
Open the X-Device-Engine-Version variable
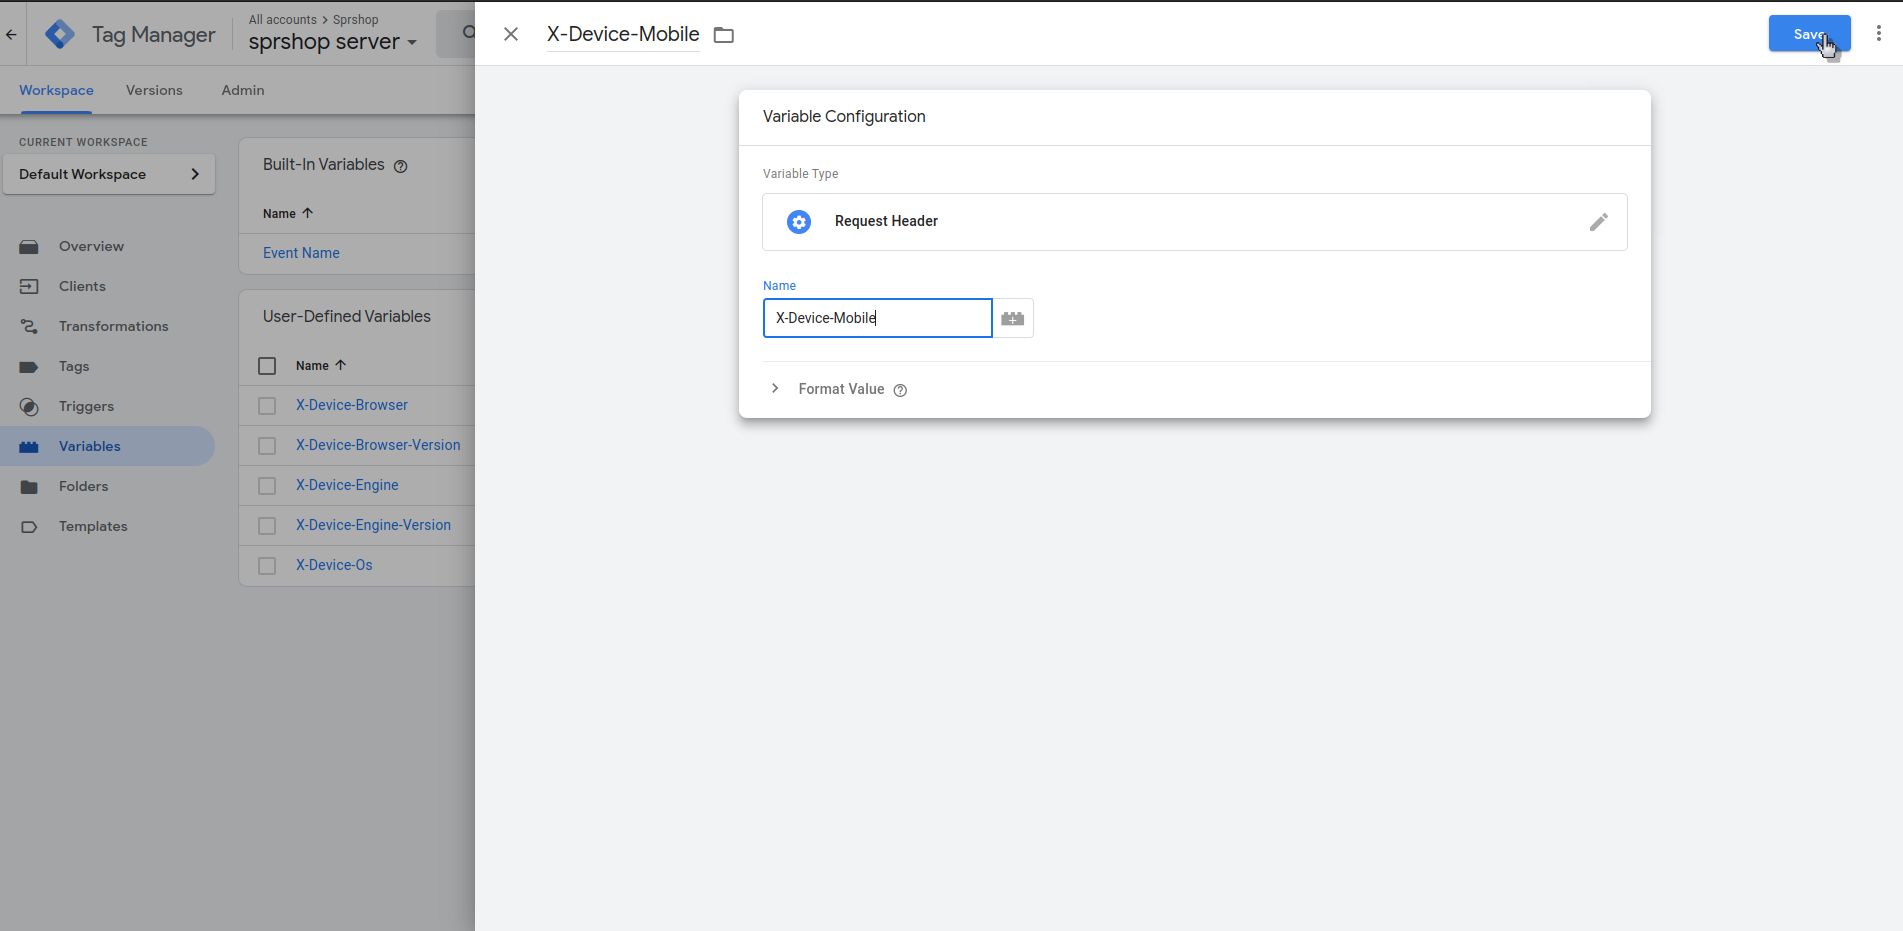coord(373,524)
